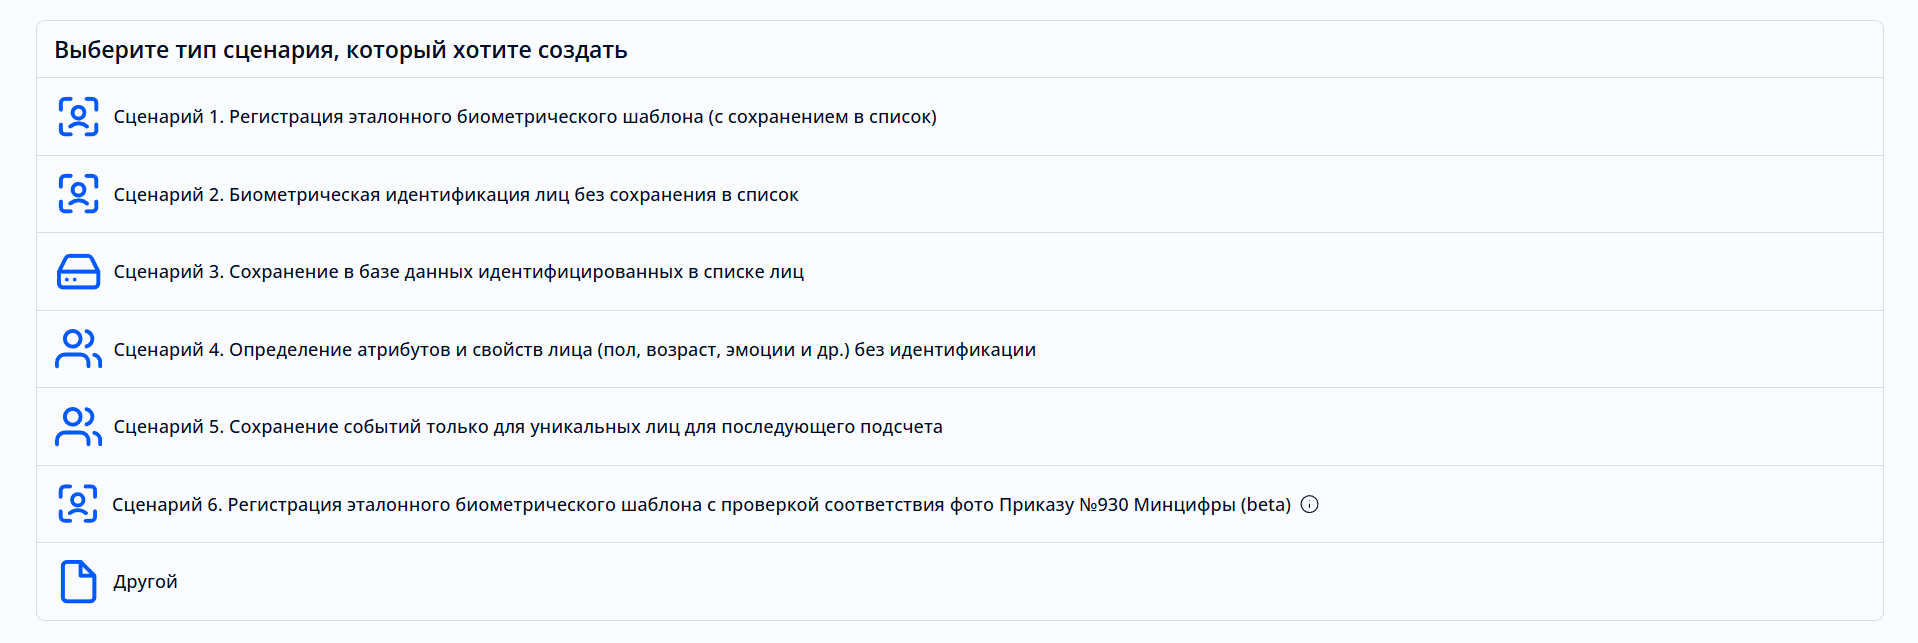This screenshot has width=1918, height=643.
Task: Choose the Другой scenario type
Action: (147, 581)
